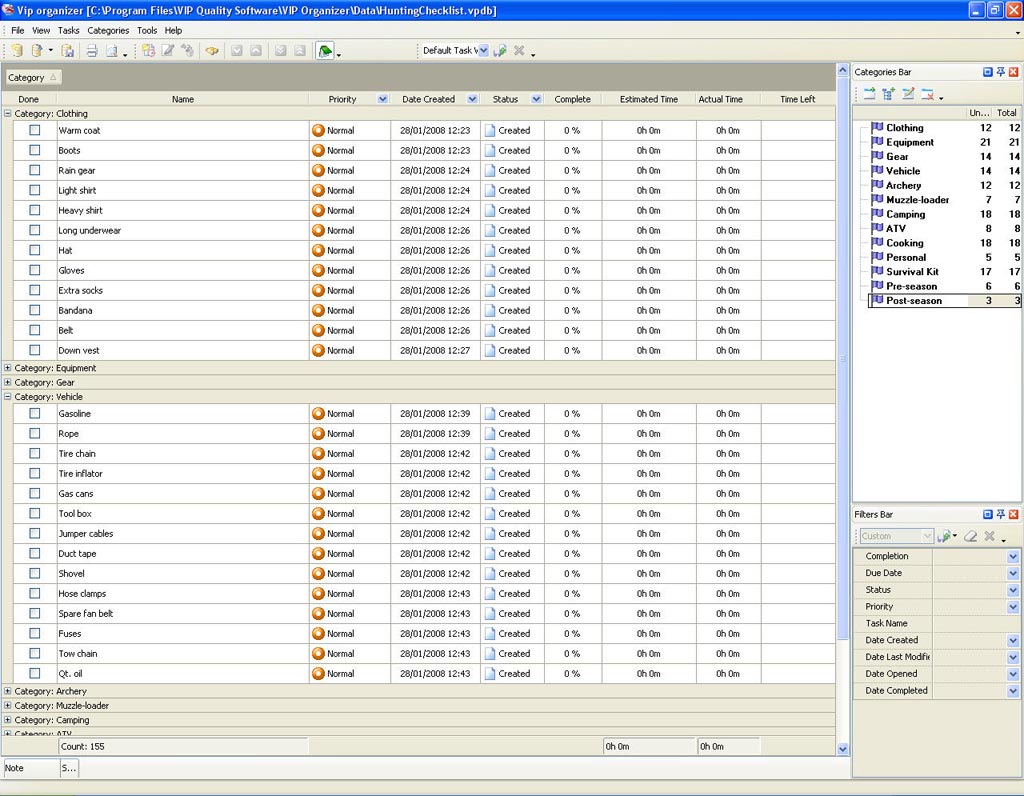Click the Category grouping button in header
1024x796 pixels.
33,77
